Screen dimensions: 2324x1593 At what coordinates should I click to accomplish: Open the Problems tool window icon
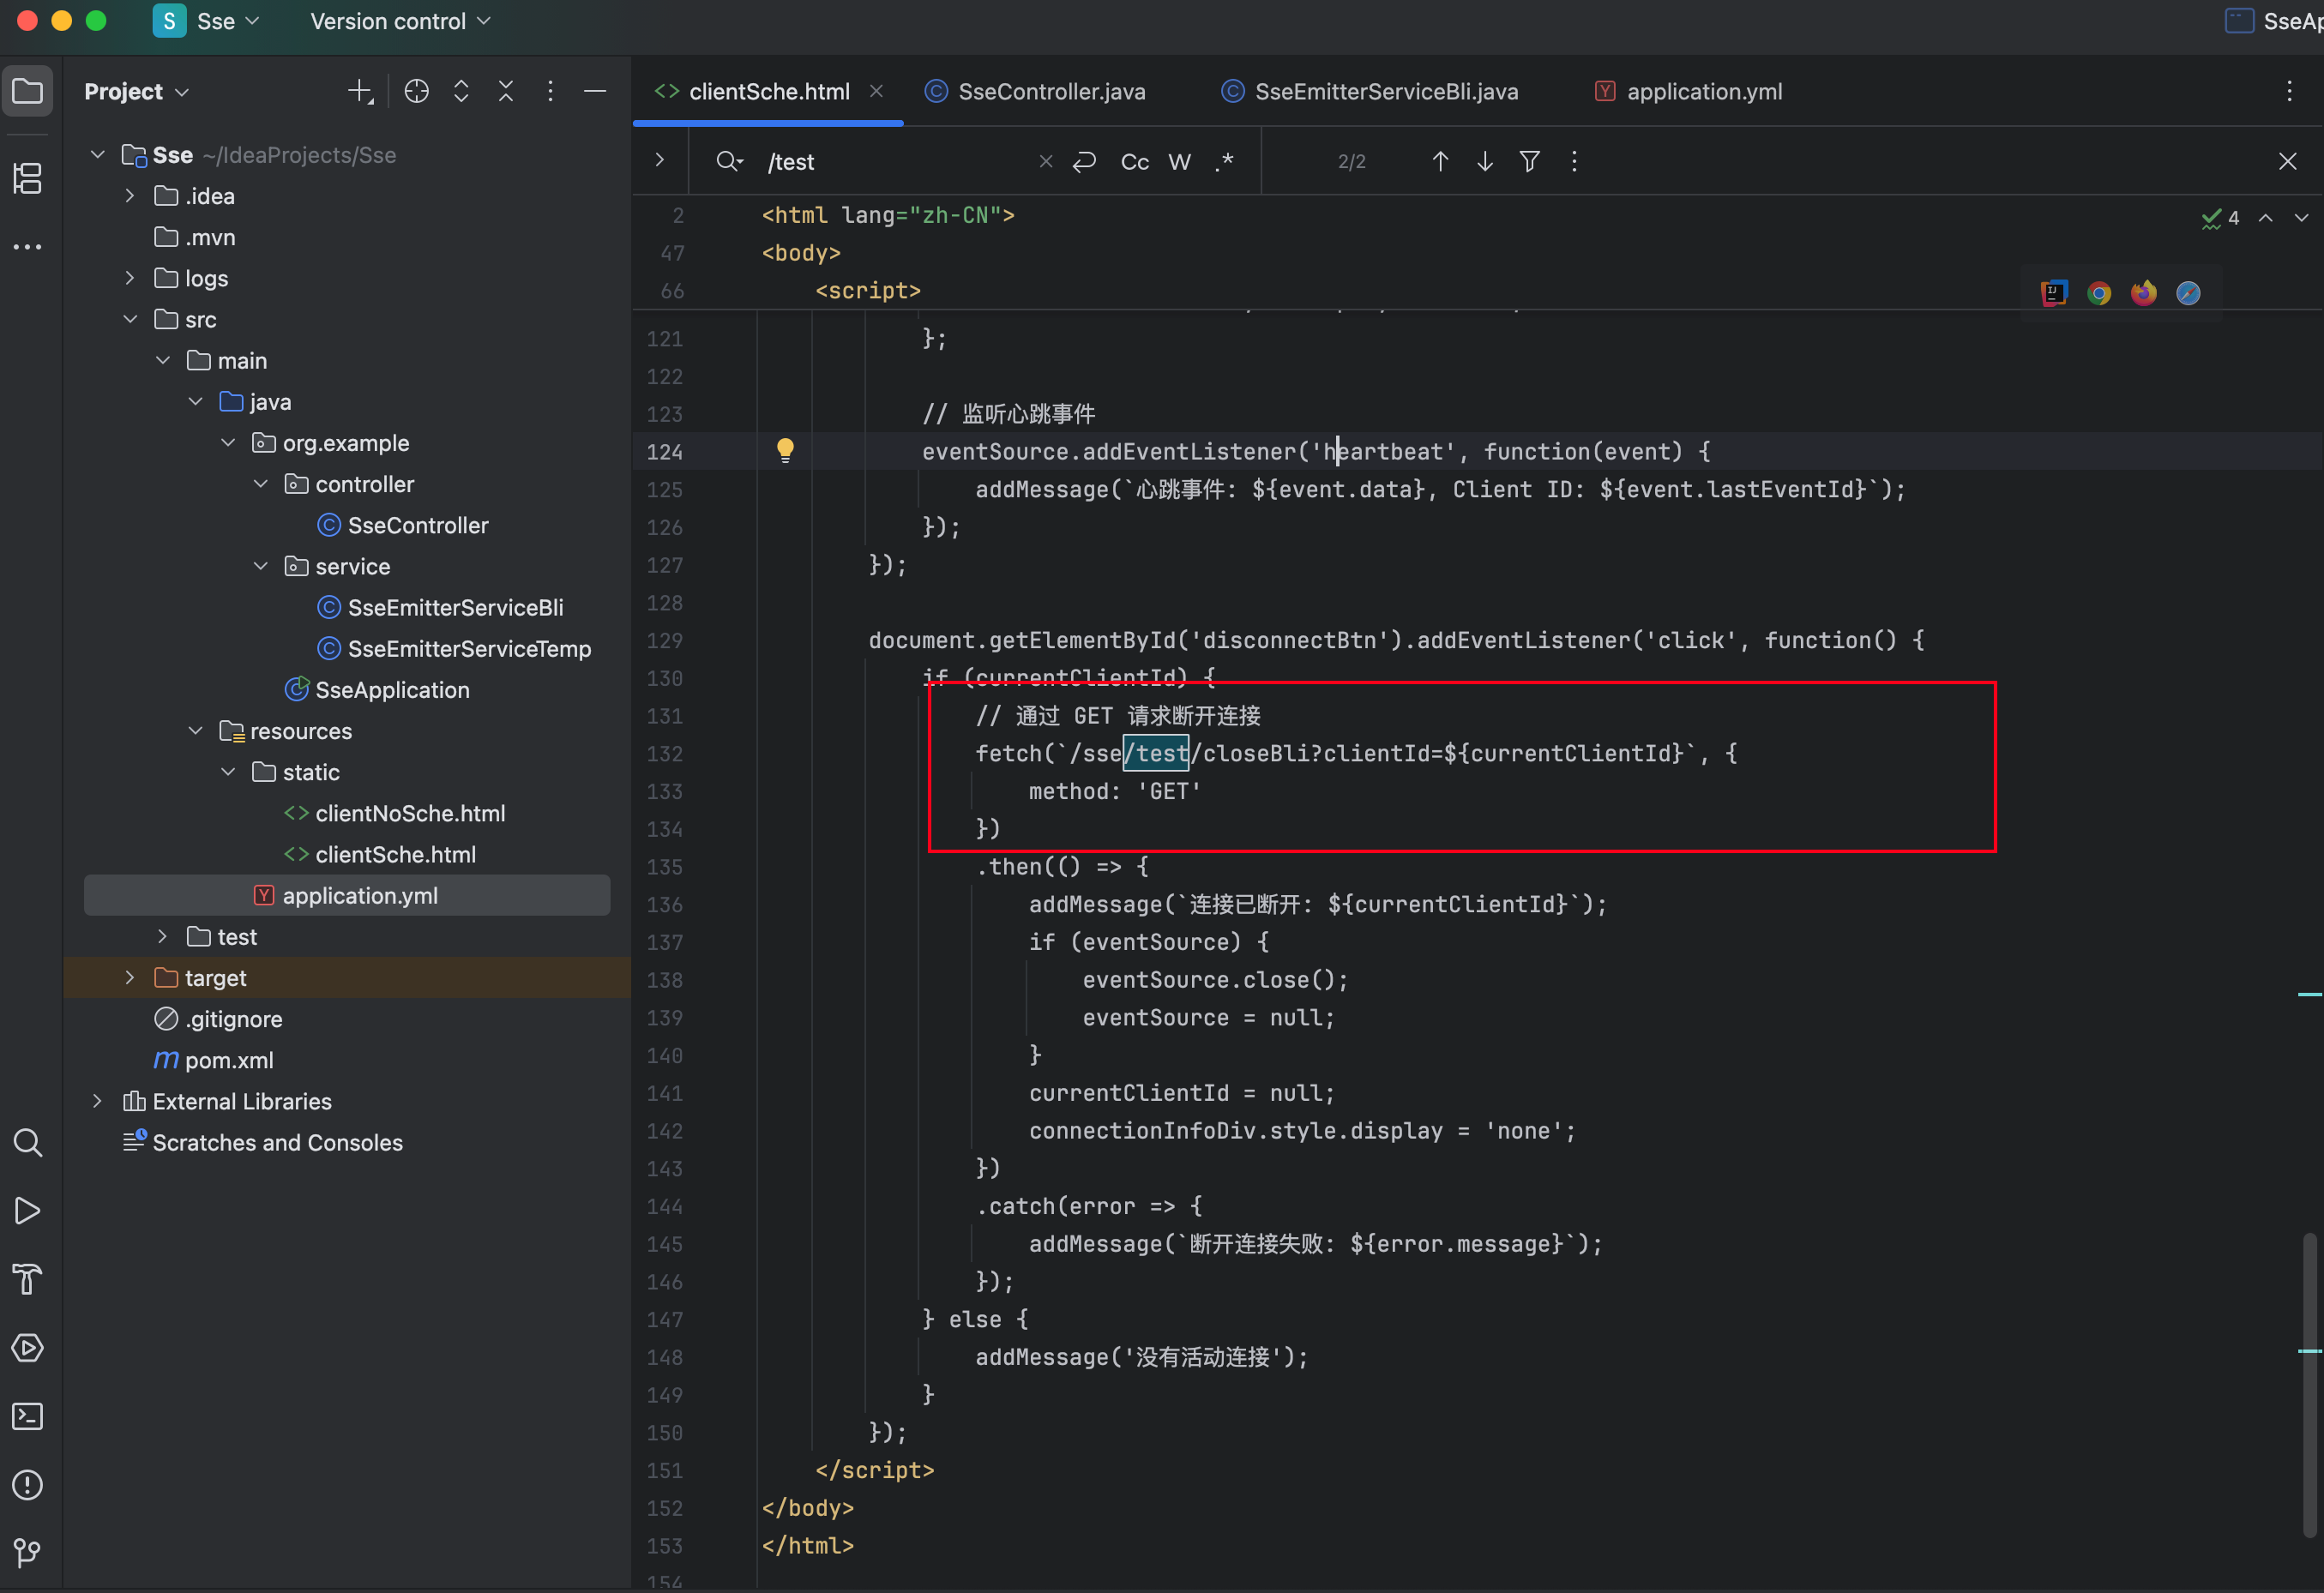27,1484
